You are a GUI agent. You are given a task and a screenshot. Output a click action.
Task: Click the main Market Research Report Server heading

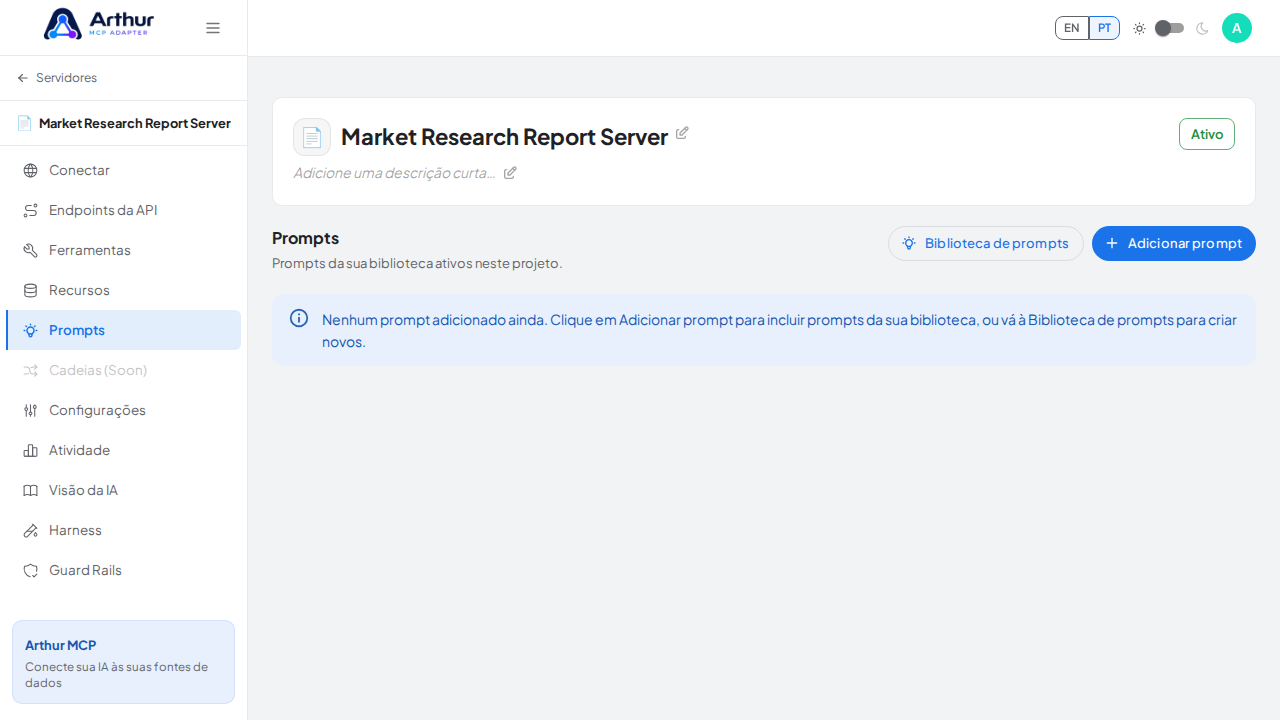click(x=504, y=137)
